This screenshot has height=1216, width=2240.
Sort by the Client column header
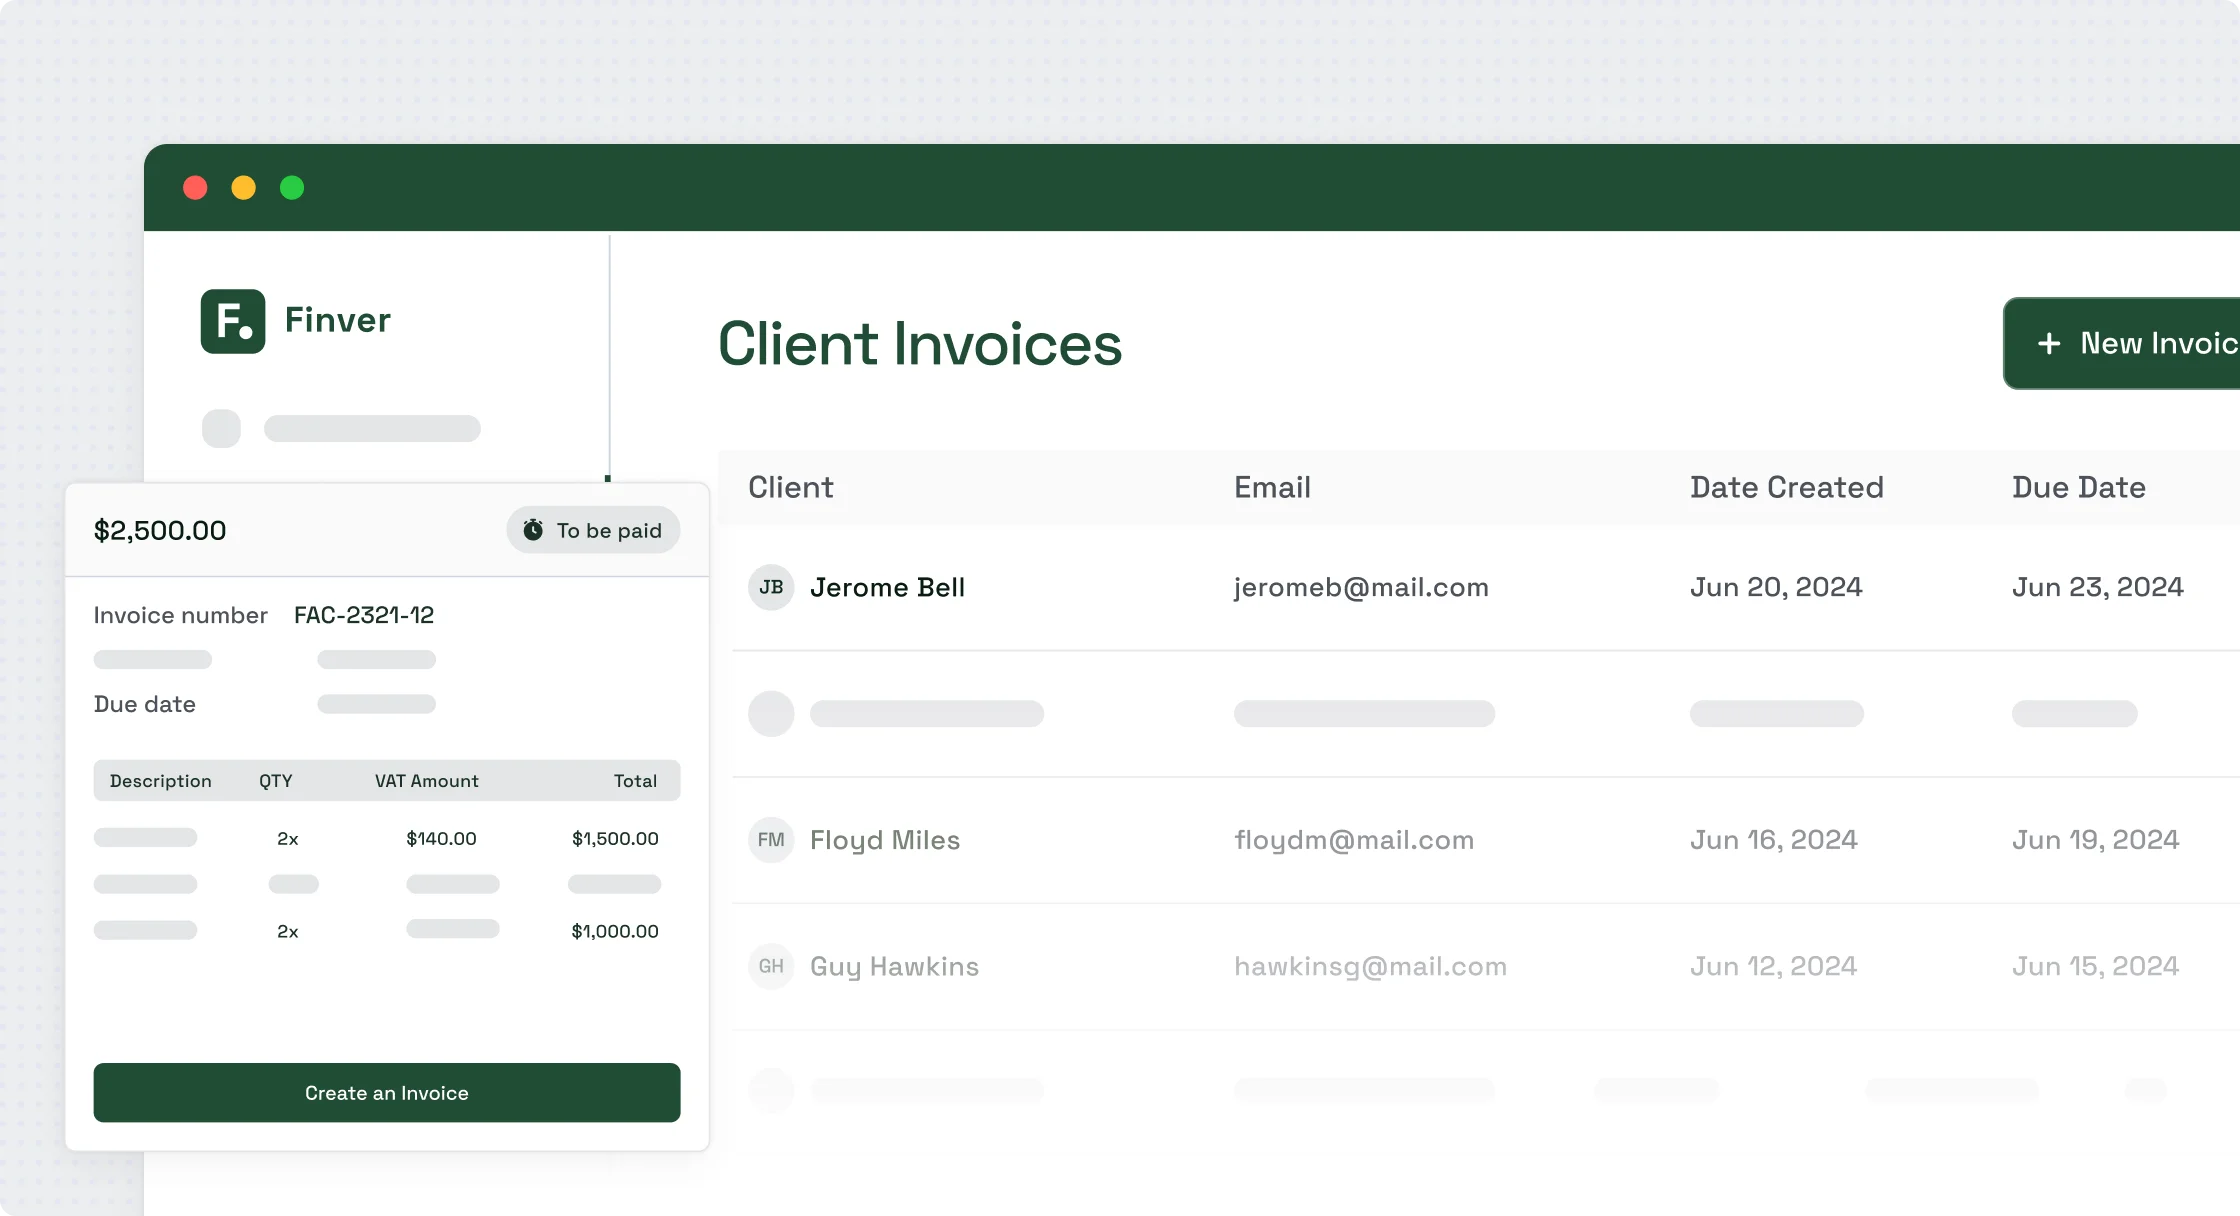click(790, 487)
